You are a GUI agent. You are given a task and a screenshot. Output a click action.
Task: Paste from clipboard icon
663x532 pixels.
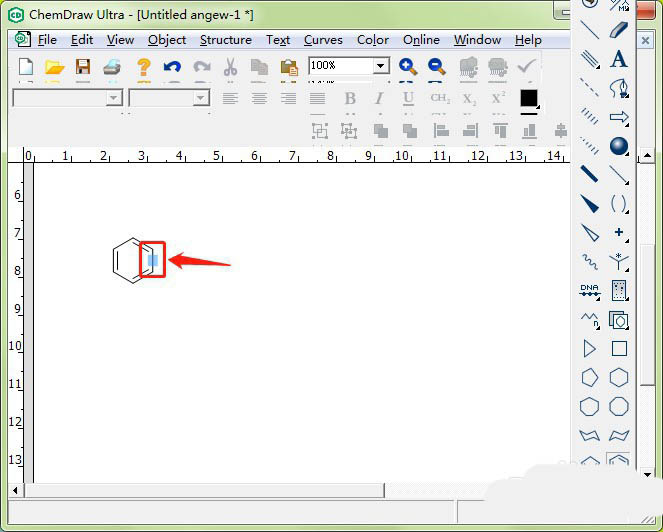(289, 67)
